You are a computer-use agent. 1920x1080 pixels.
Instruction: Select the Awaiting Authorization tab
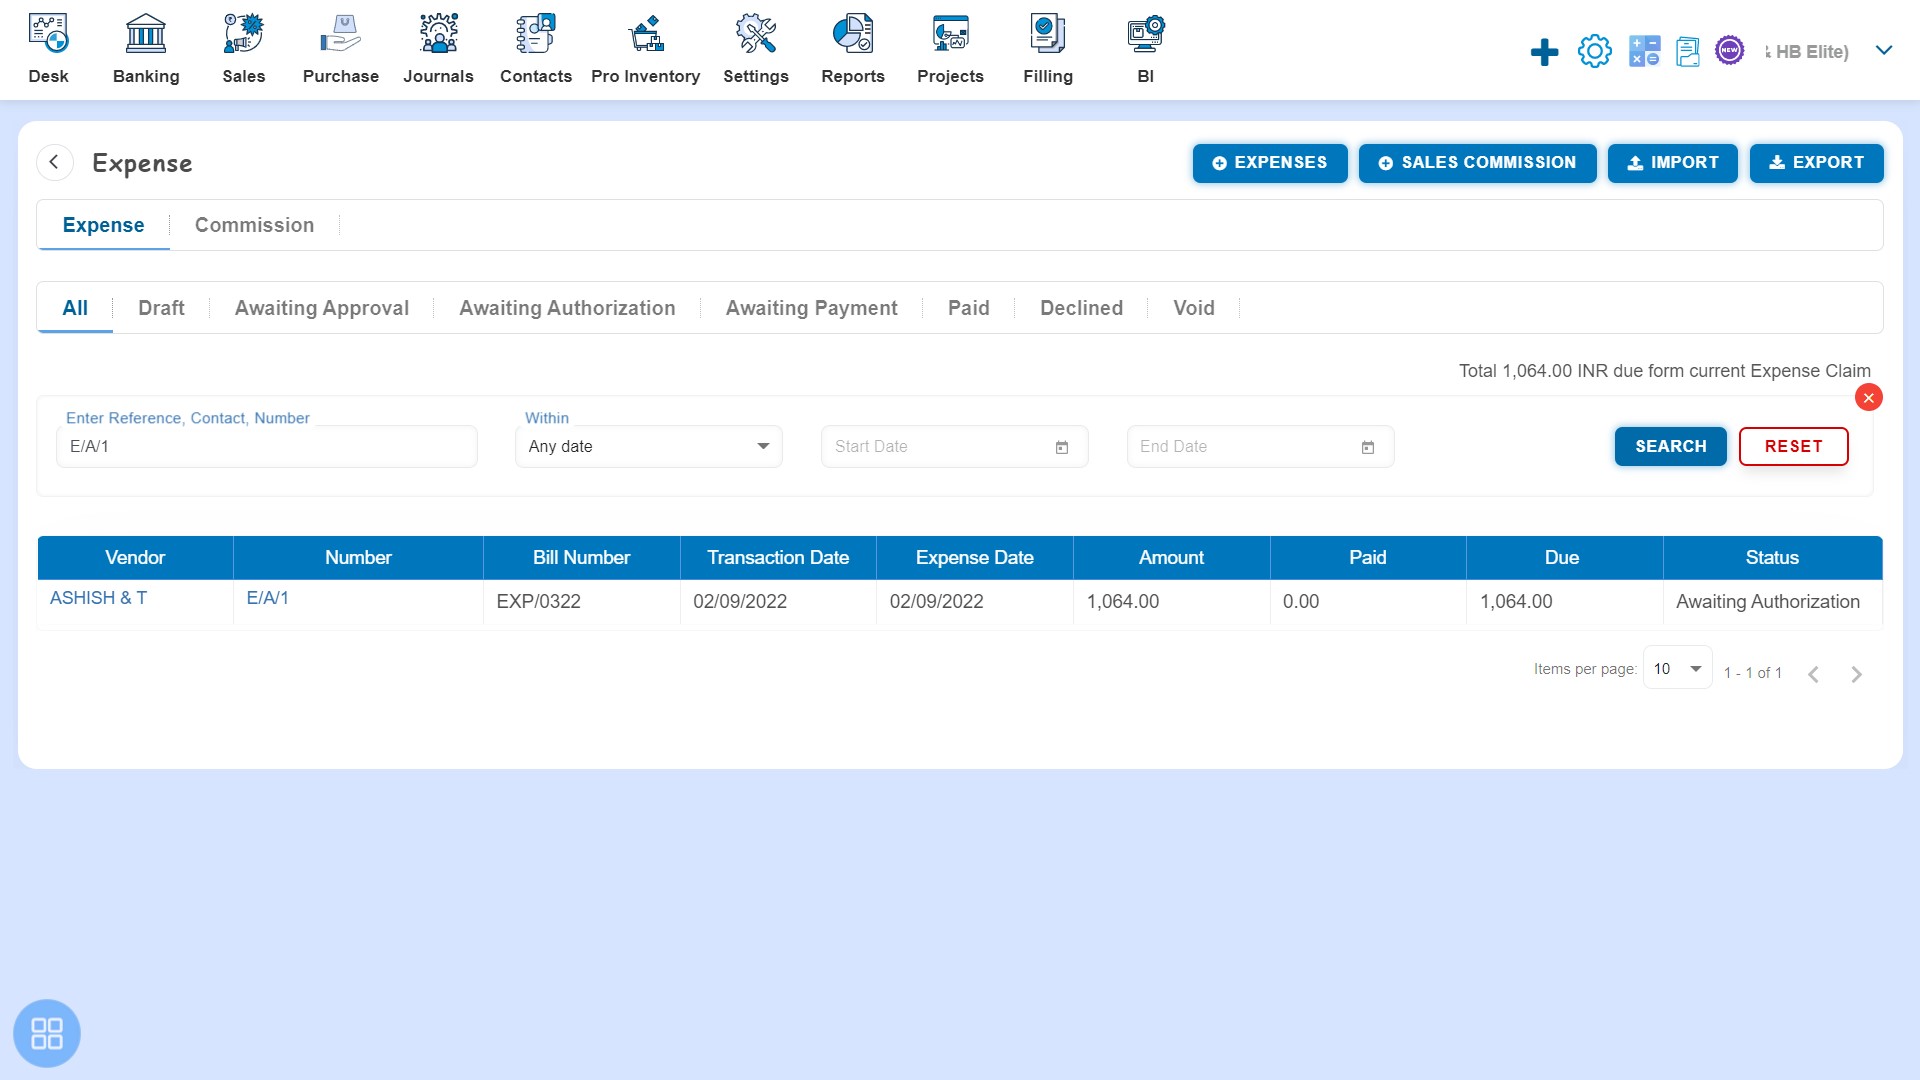(x=568, y=307)
